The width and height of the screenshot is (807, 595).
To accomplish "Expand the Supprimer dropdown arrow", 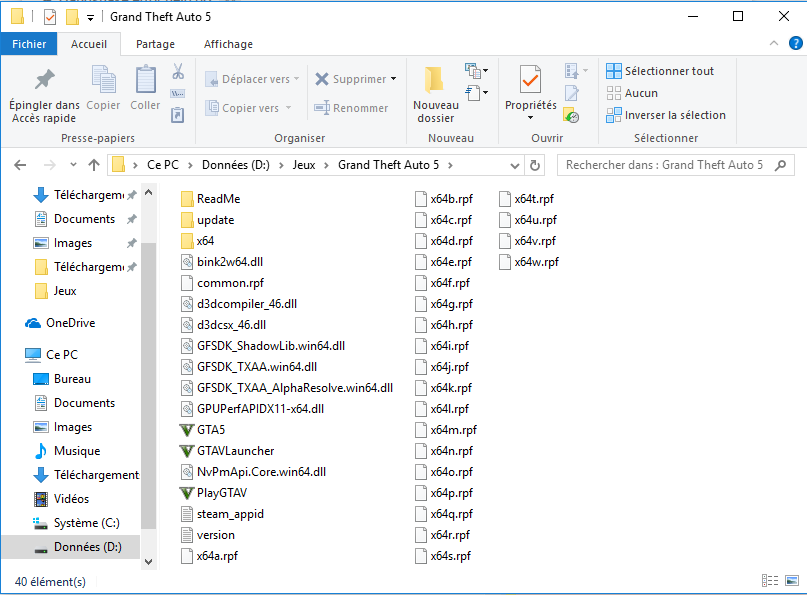I will 394,79.
